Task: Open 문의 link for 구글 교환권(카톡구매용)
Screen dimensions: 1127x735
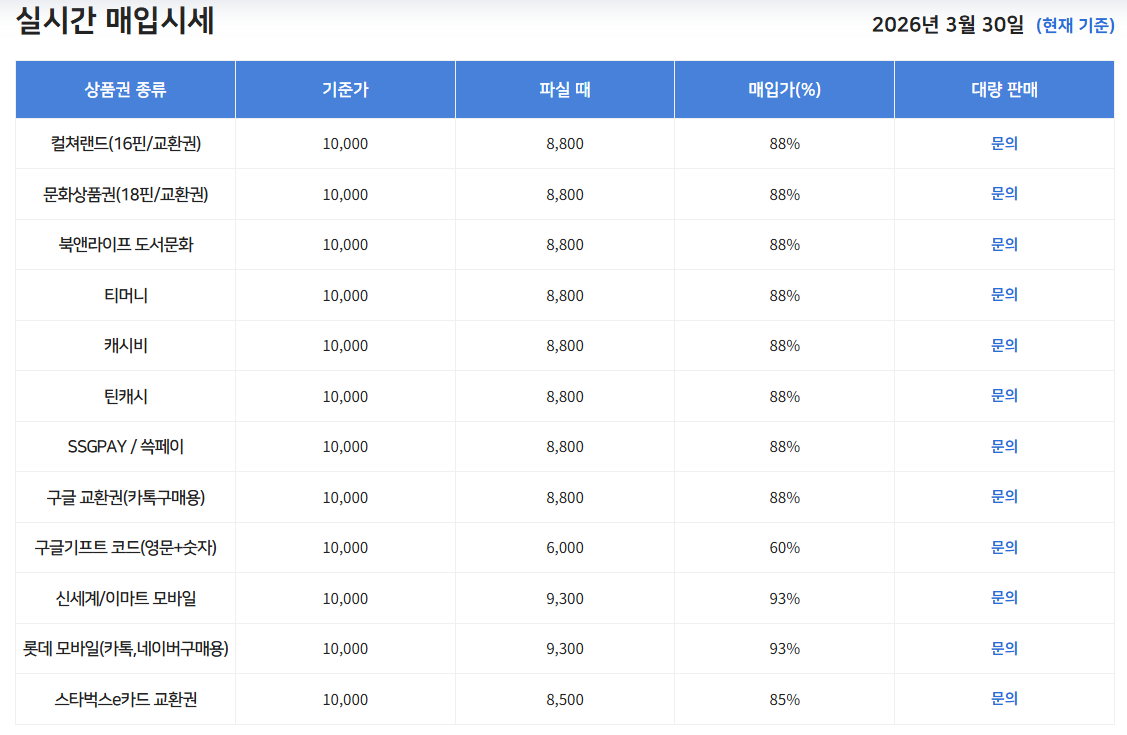Action: [x=1004, y=496]
